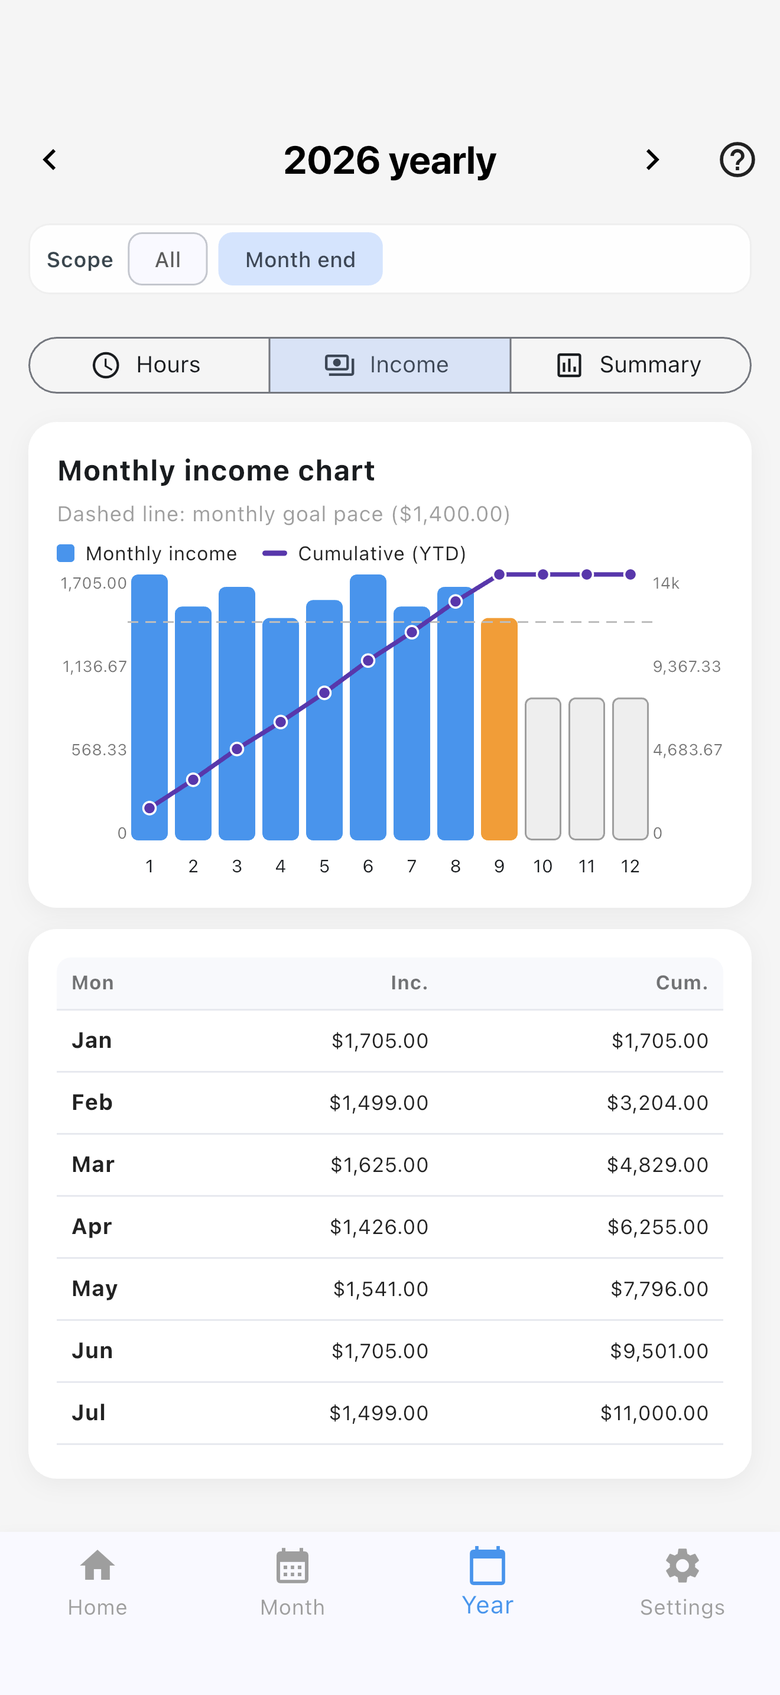This screenshot has width=780, height=1695.
Task: Click the income value $1,541.00
Action: click(x=381, y=1289)
